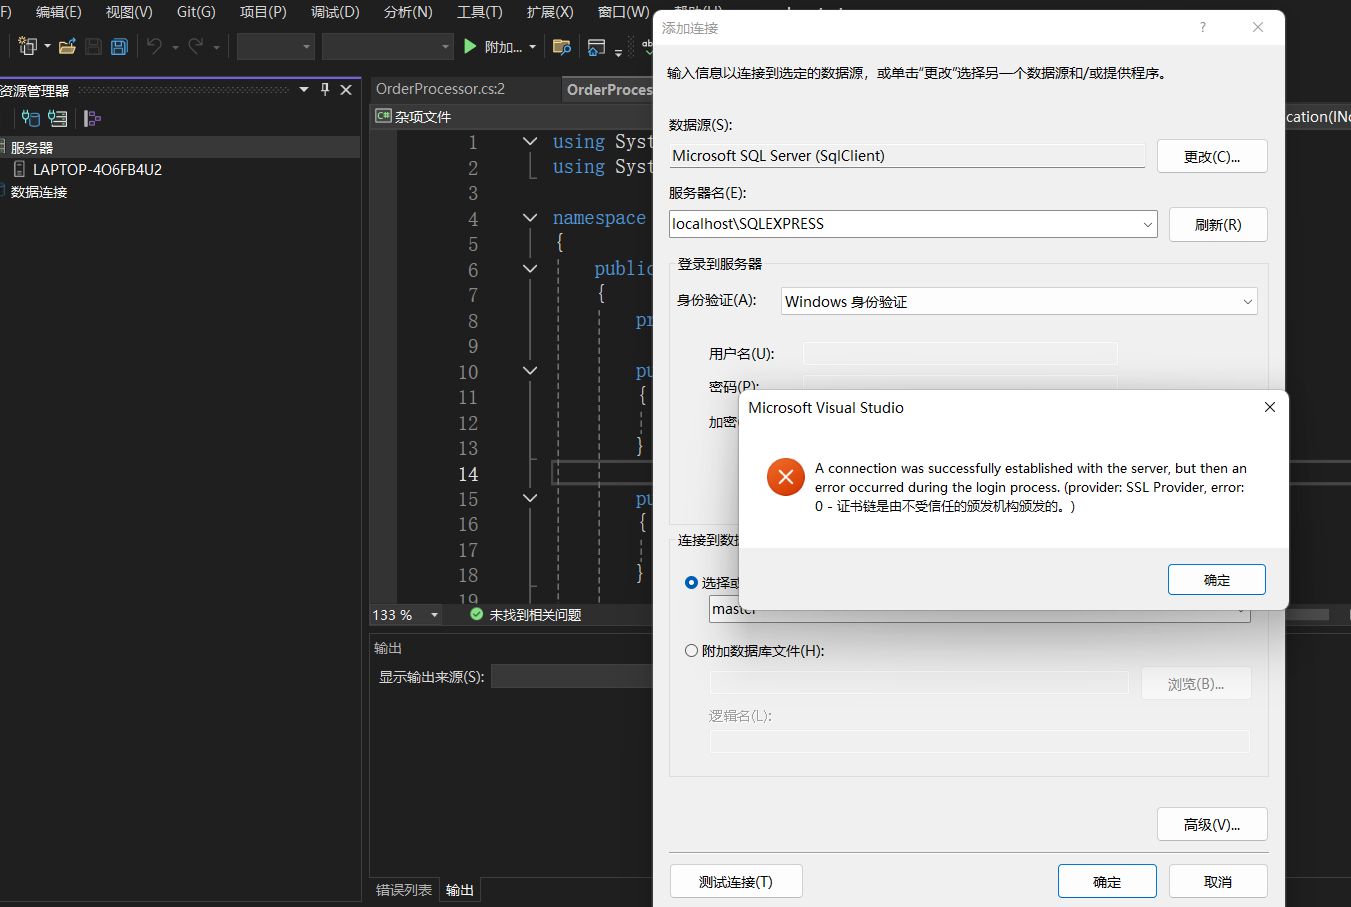Collapse the code block at line 15

[530, 497]
